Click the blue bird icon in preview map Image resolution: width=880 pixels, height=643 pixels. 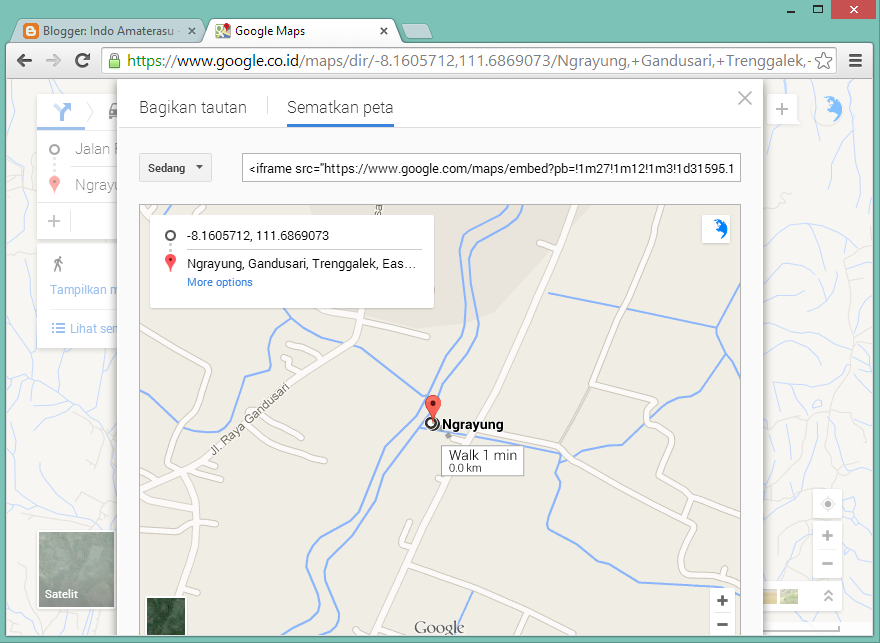tap(716, 229)
